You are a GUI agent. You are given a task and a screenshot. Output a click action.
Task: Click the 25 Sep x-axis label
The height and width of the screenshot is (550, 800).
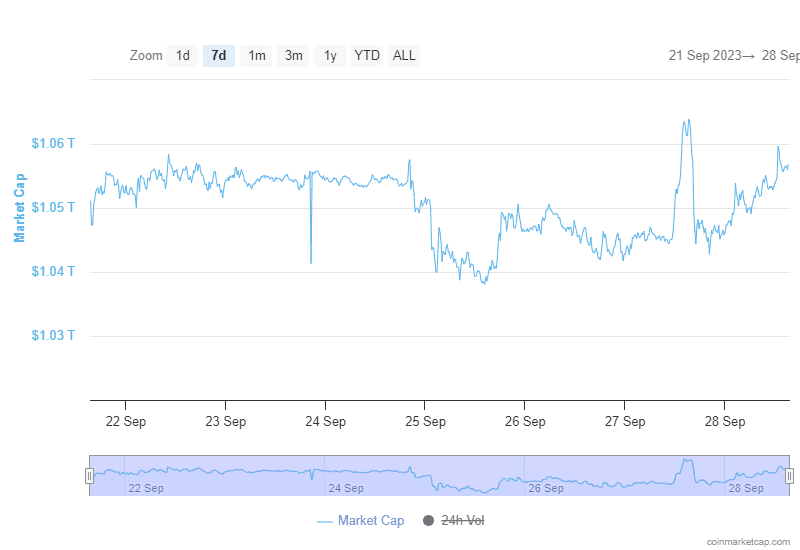(425, 421)
